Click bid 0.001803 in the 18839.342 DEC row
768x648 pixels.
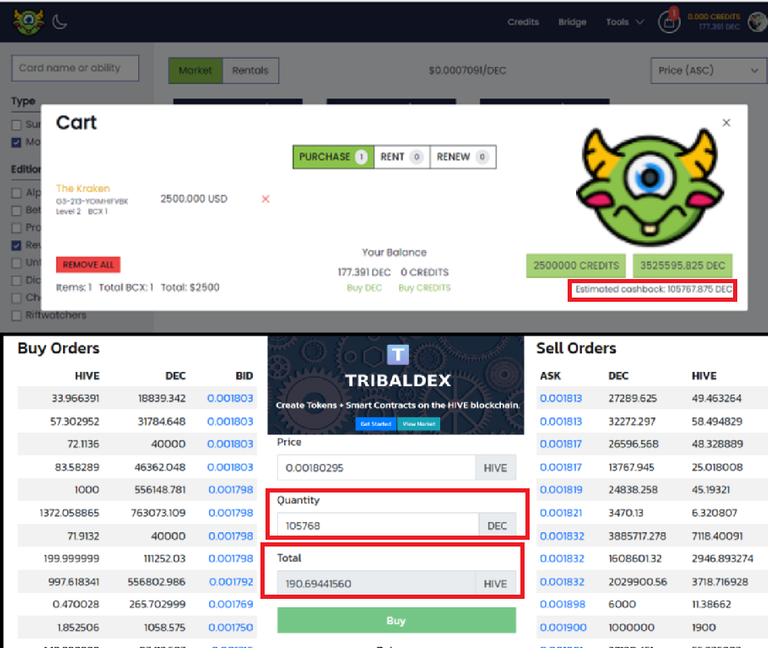point(230,398)
